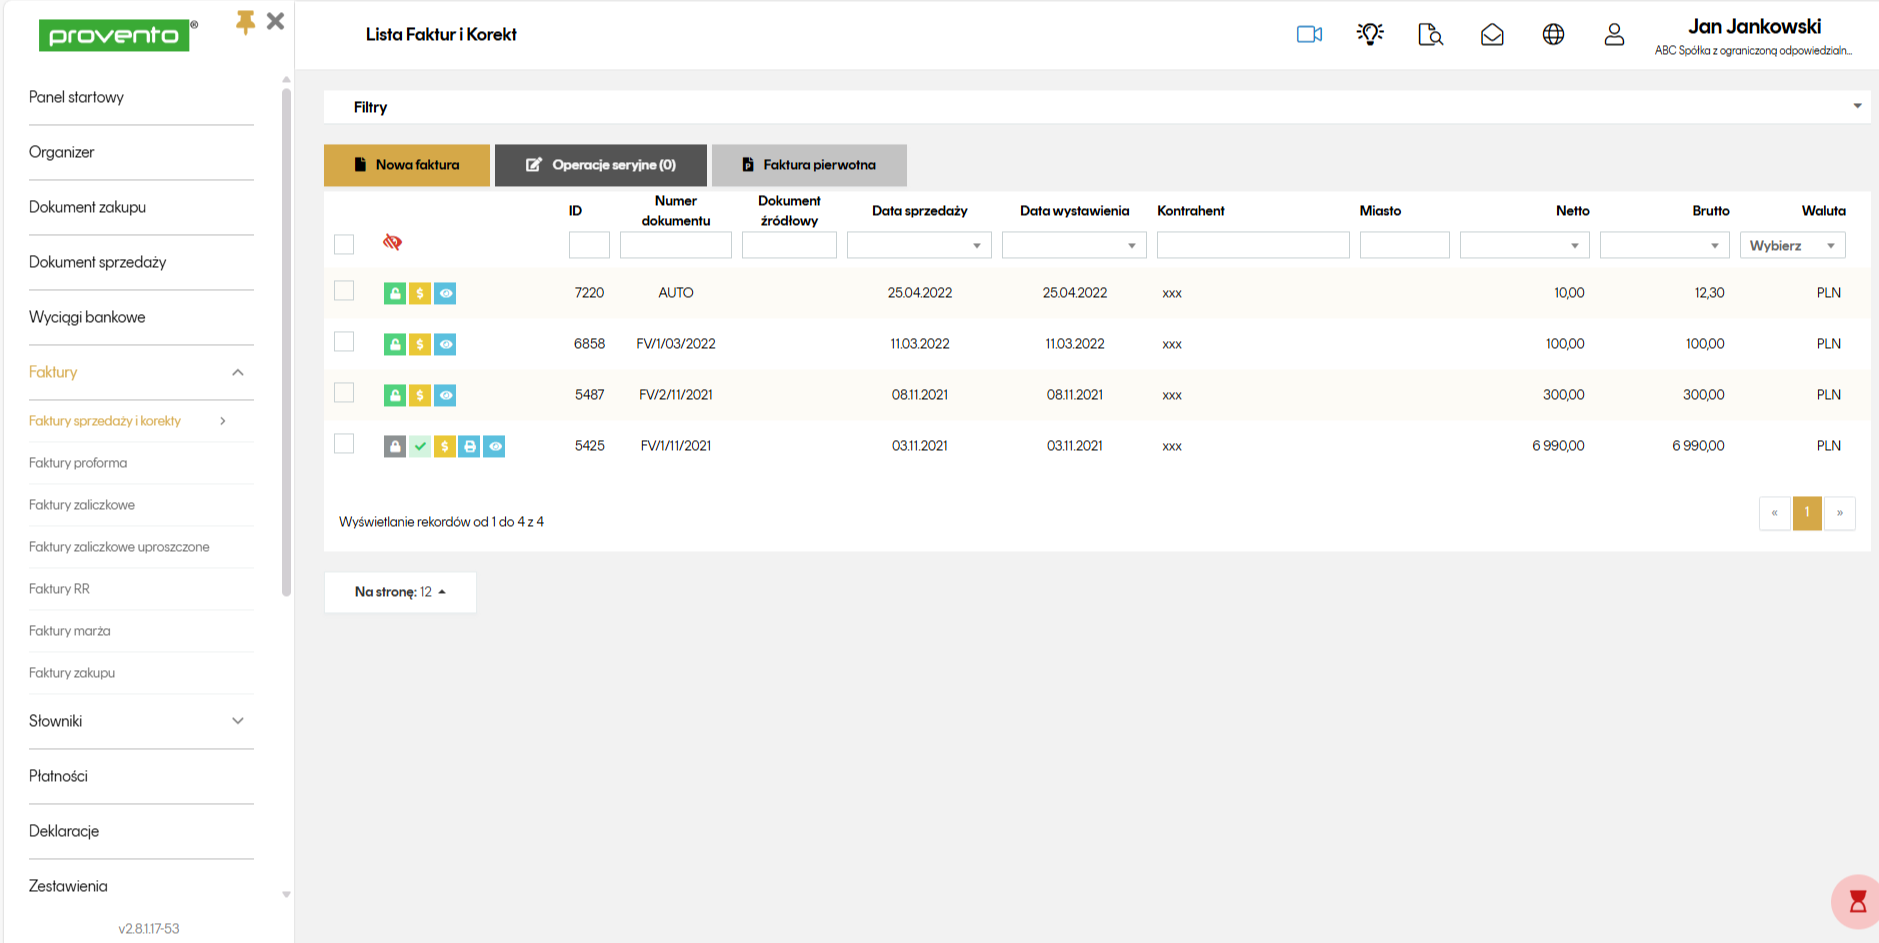Tick the checkbox for invoice 6858

tap(344, 342)
